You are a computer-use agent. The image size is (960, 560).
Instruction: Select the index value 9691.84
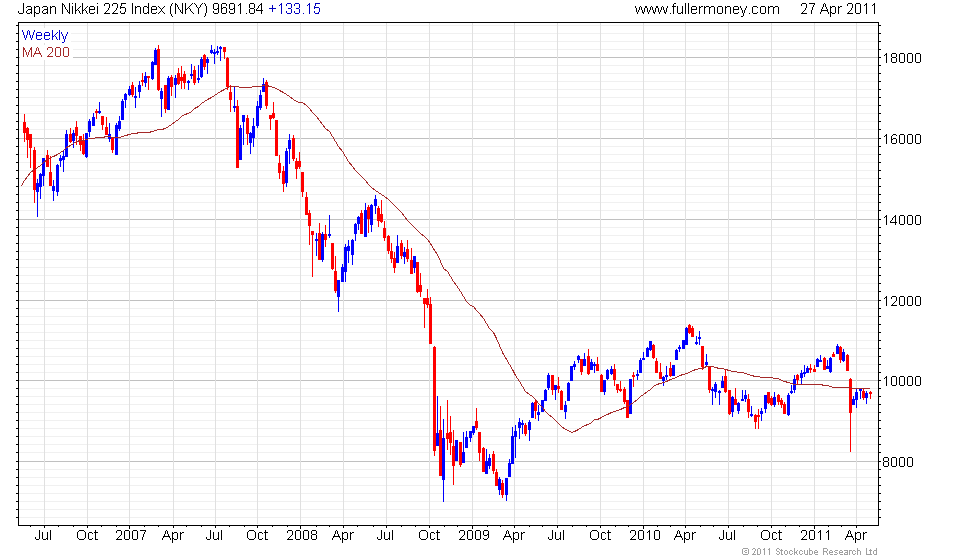(x=238, y=9)
